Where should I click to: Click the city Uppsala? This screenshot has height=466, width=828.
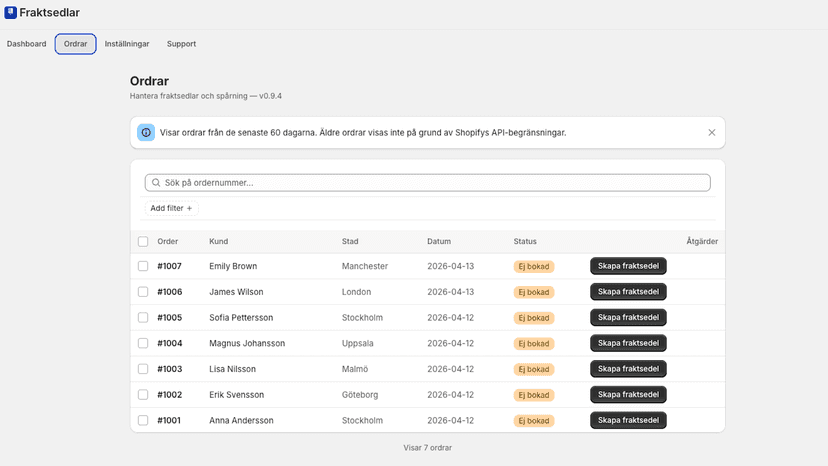357,343
